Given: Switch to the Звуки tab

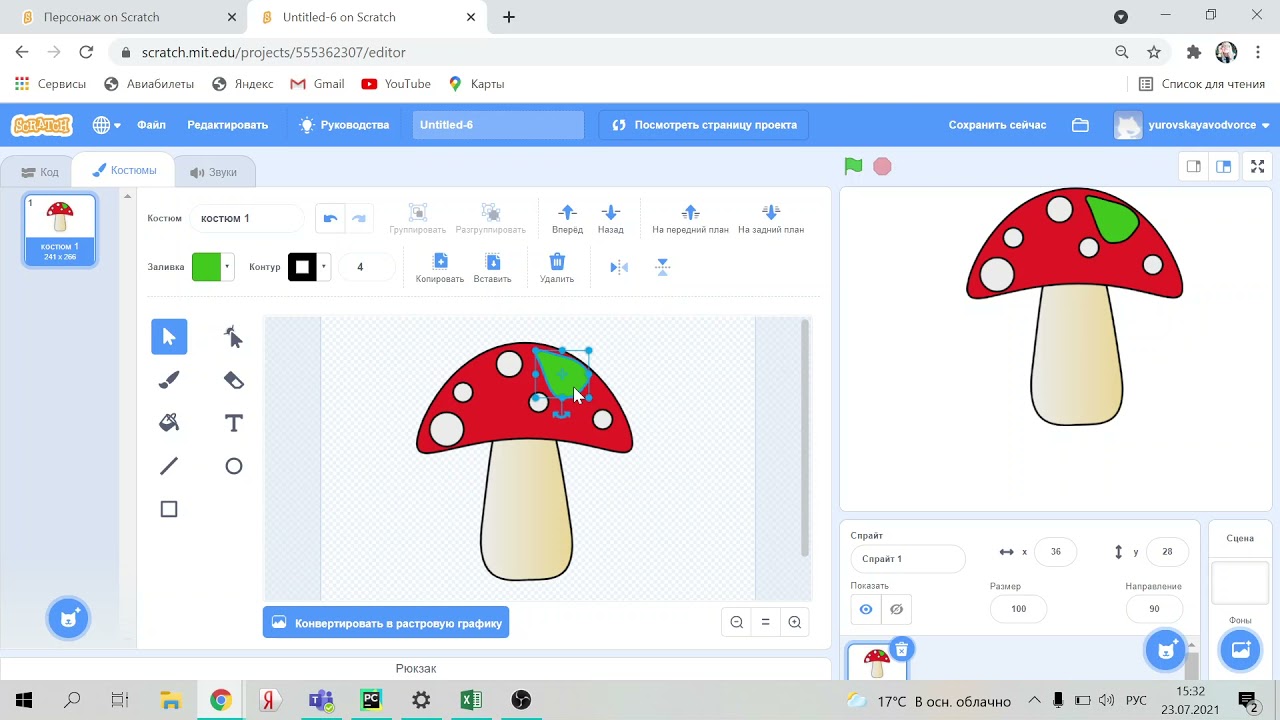Looking at the screenshot, I should point(213,172).
